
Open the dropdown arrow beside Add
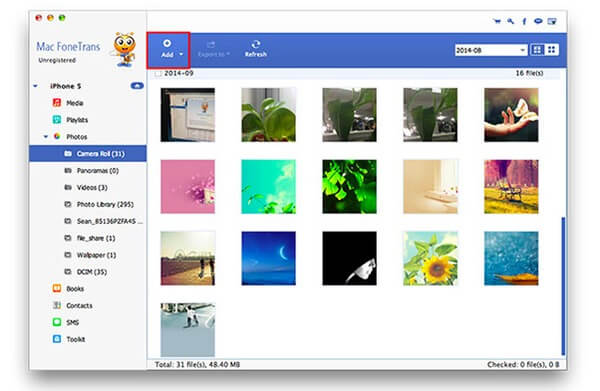coord(181,54)
